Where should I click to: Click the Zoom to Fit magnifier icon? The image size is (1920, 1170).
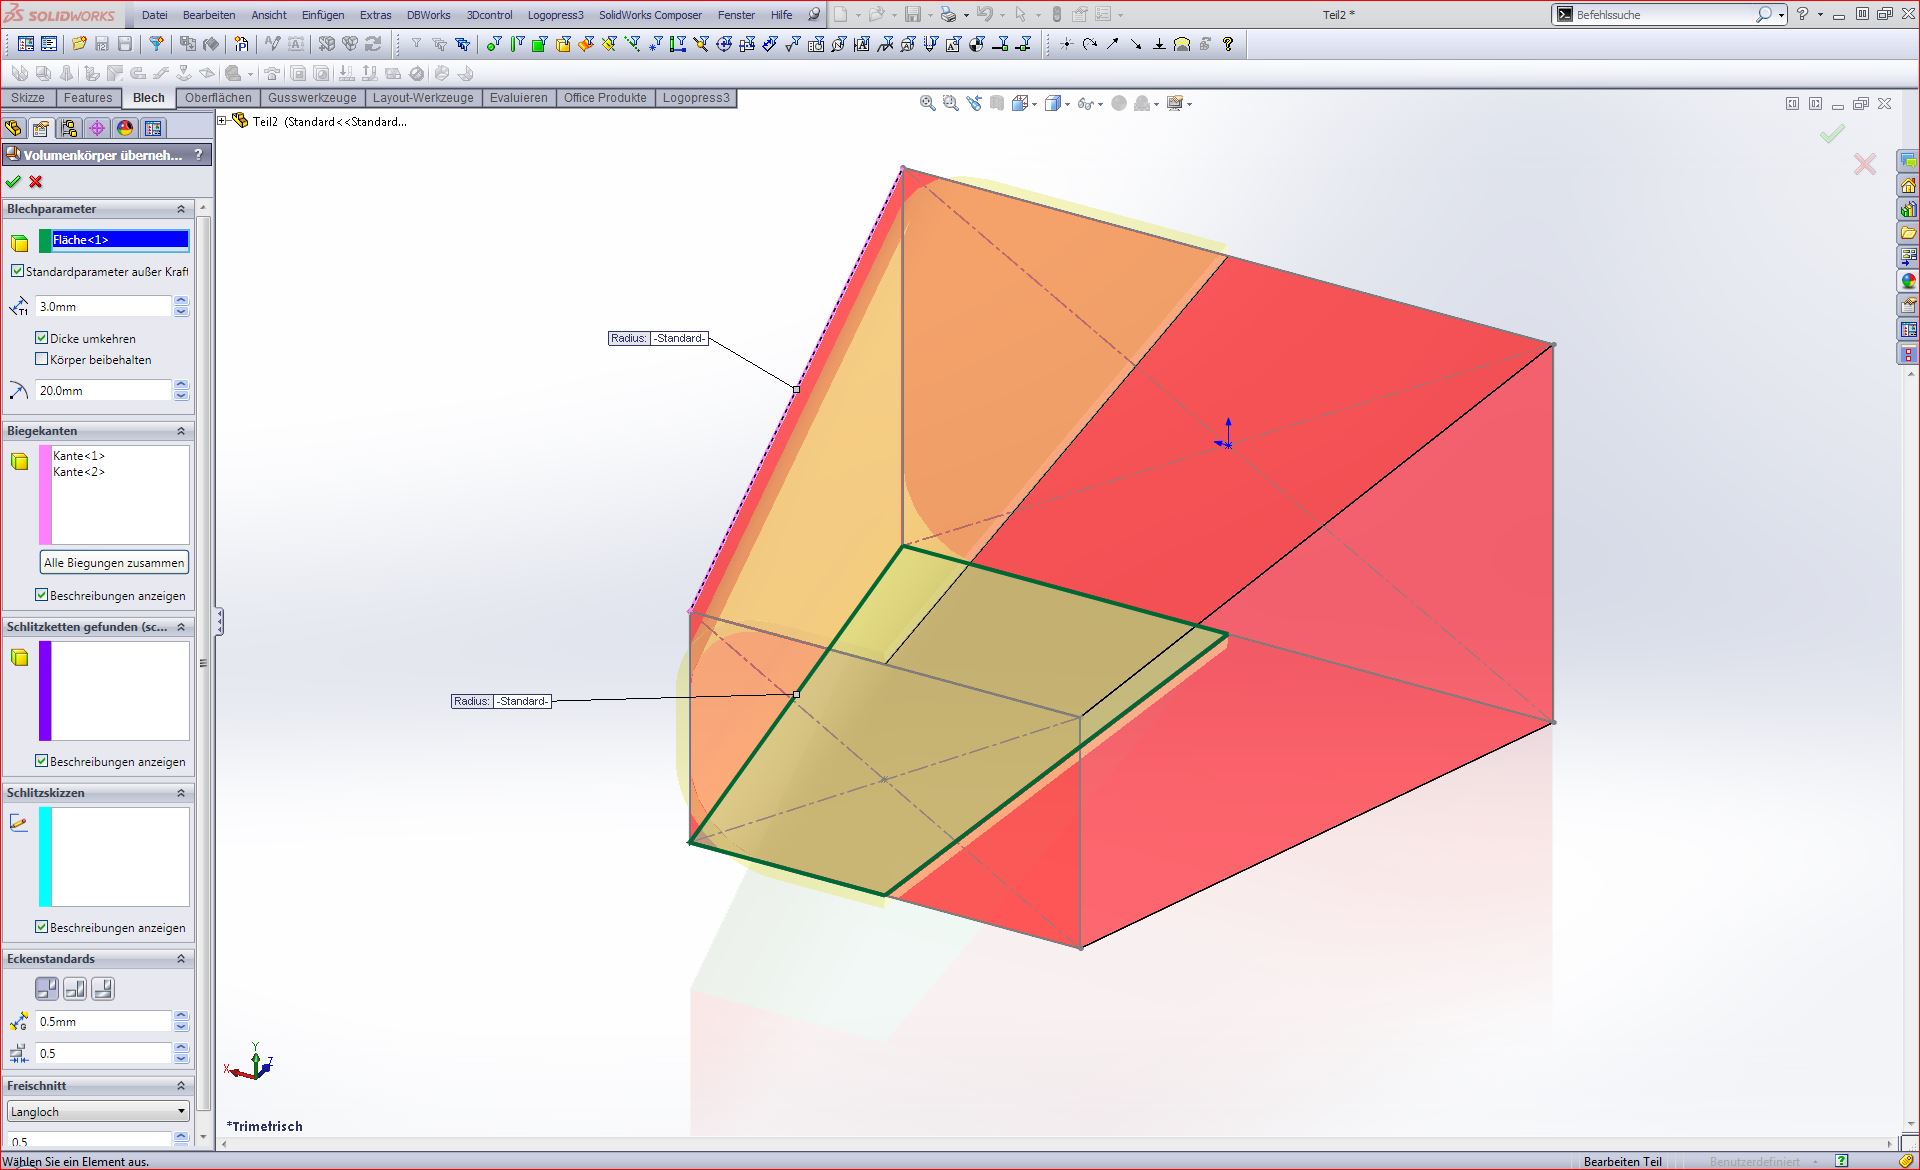(928, 103)
